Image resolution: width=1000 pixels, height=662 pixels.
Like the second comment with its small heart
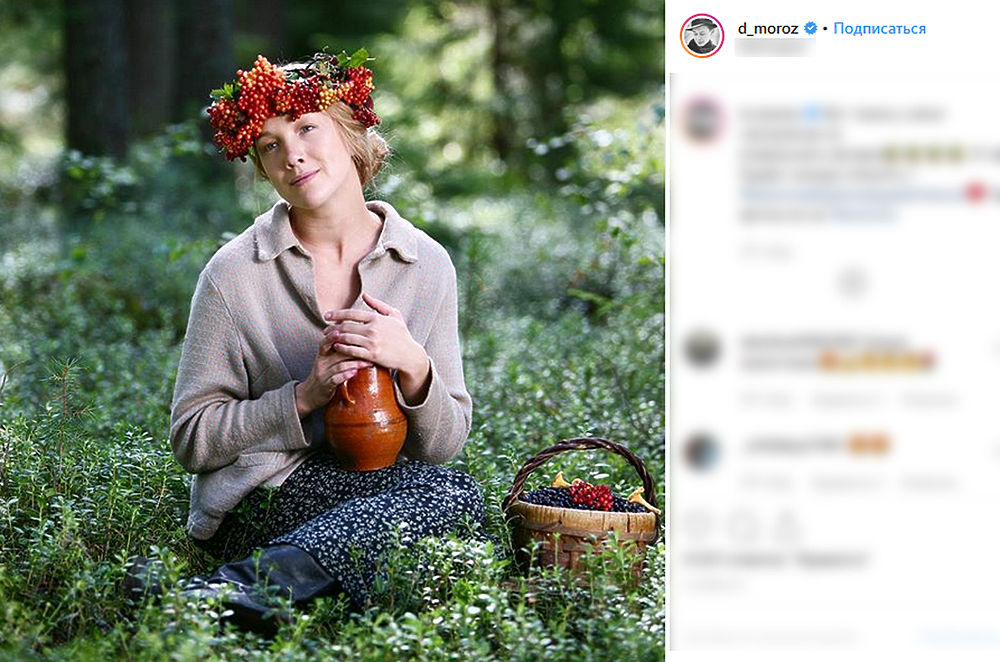point(992,349)
